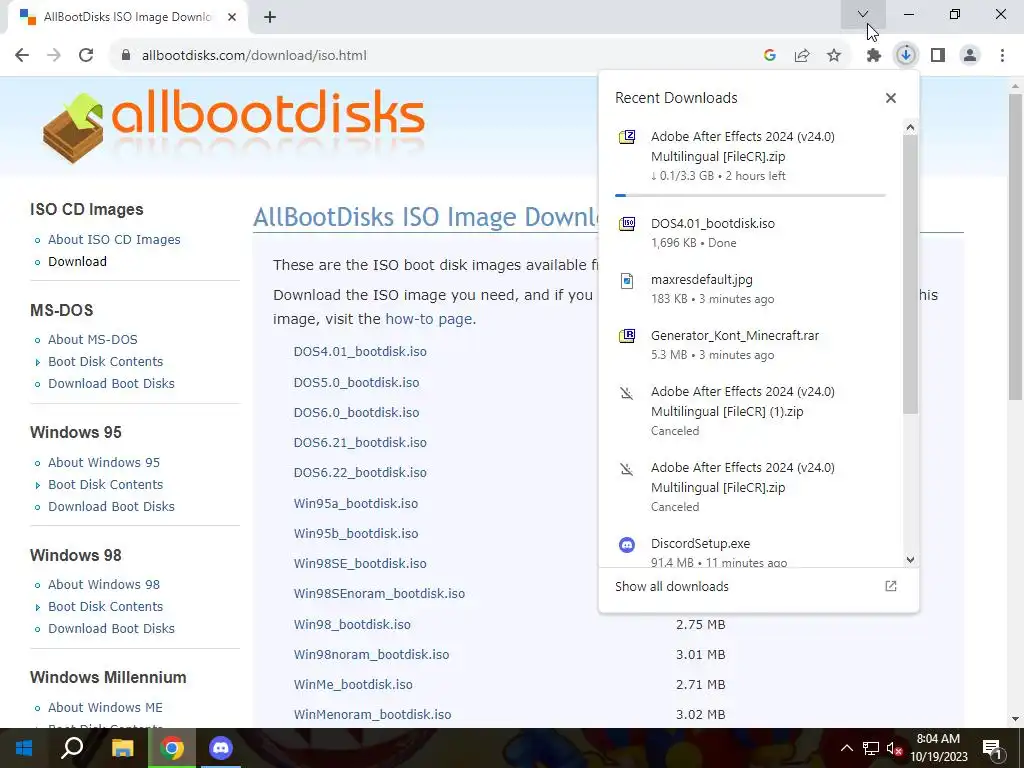This screenshot has height=768, width=1024.
Task: Click the muted volume tray icon
Action: [x=894, y=748]
